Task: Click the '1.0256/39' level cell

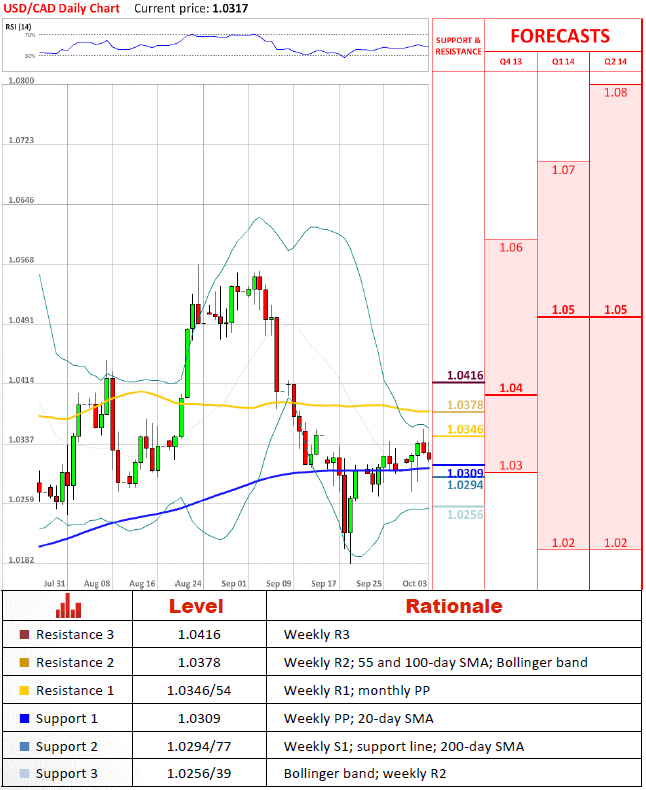Action: [199, 773]
